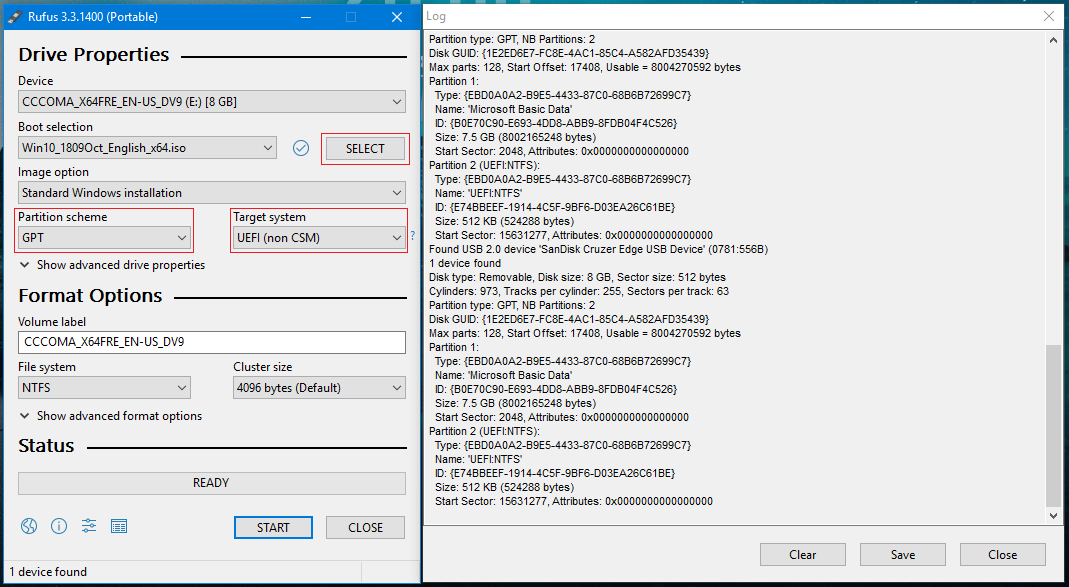
Task: Open the Partition scheme GPT dropdown
Action: (104, 238)
